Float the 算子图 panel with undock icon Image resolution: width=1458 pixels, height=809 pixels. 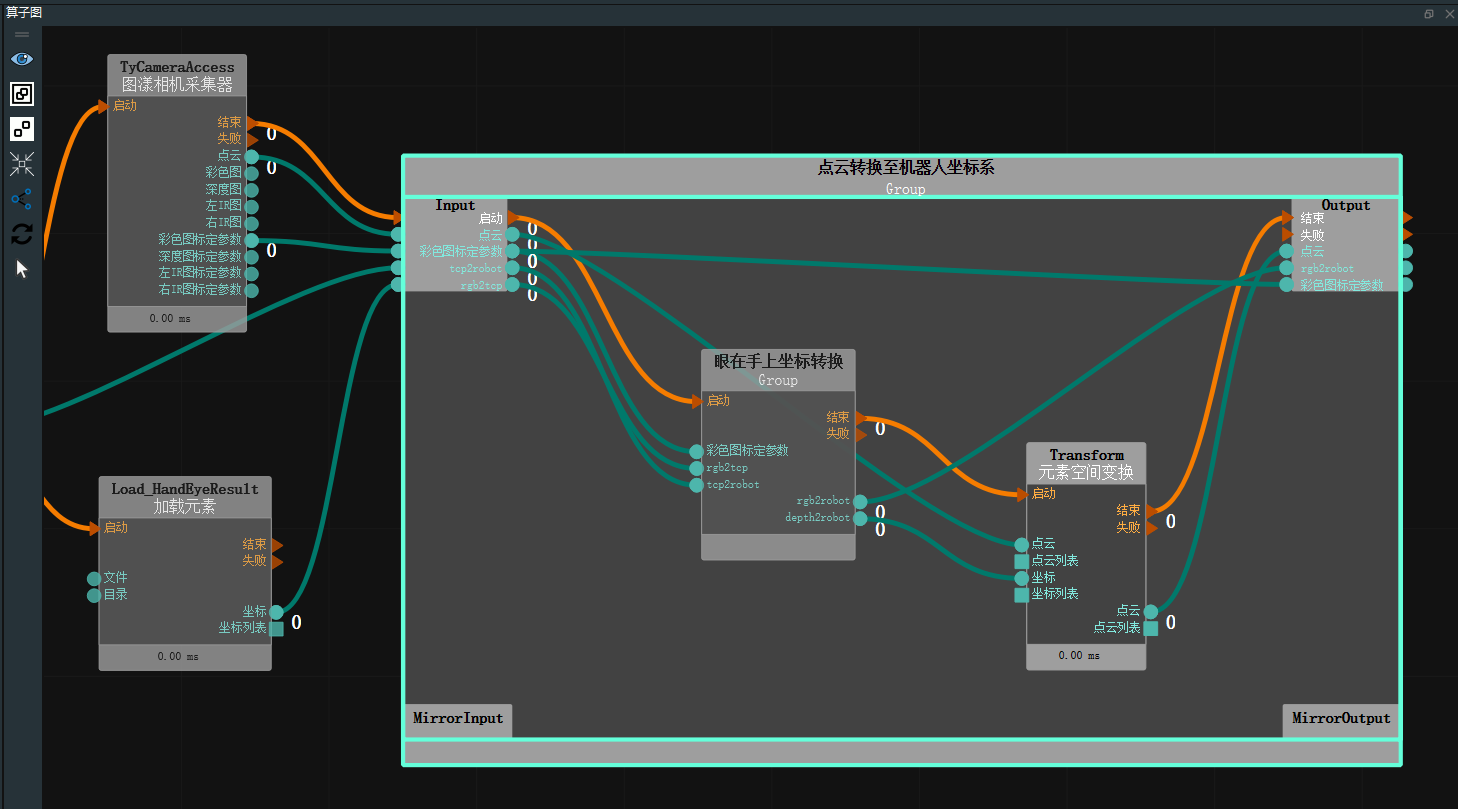coord(1429,13)
